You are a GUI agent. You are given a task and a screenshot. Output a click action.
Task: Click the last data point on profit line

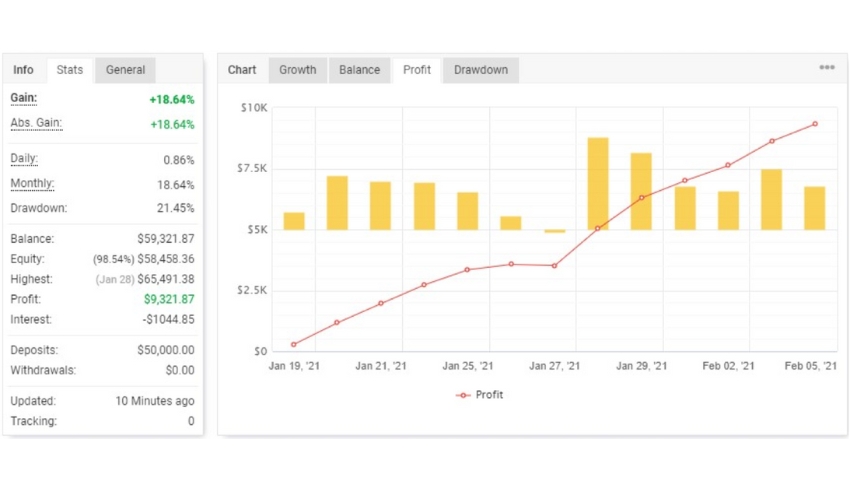click(x=815, y=124)
